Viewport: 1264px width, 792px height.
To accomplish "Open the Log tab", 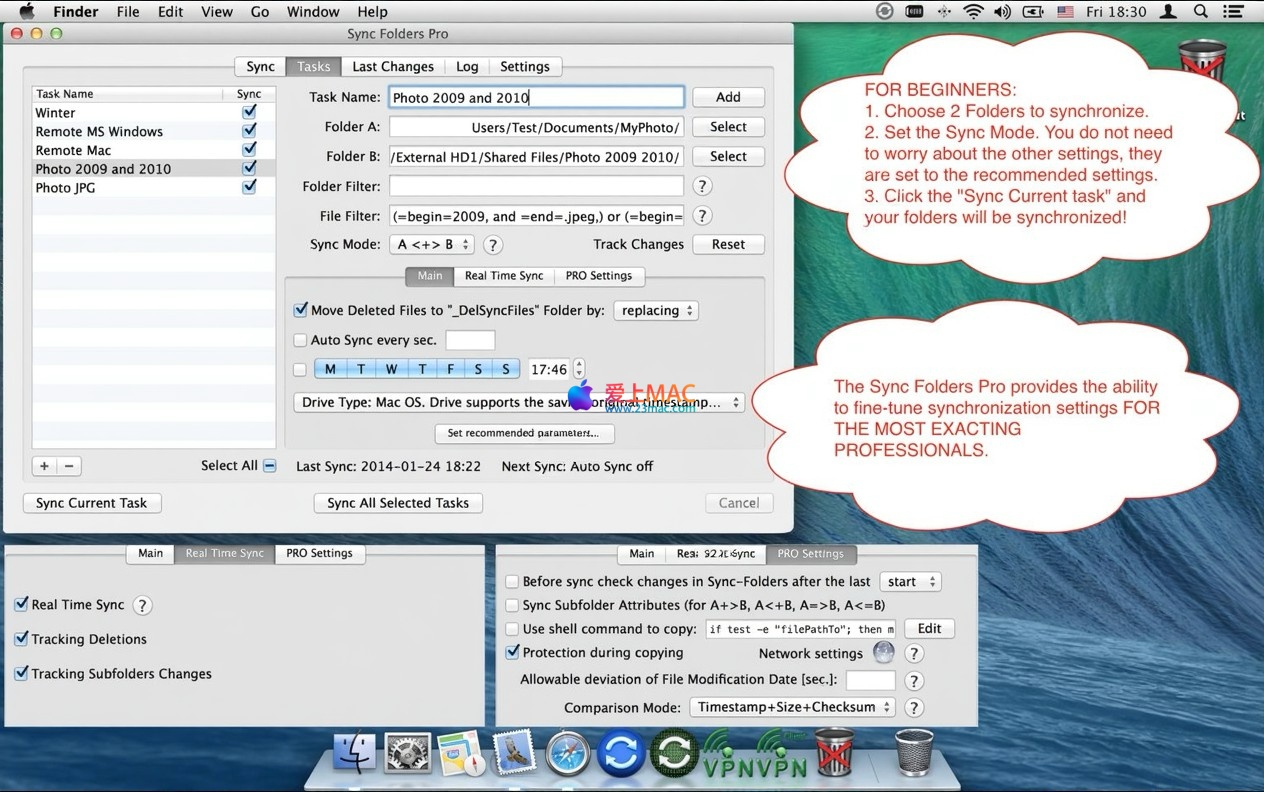I will (467, 67).
